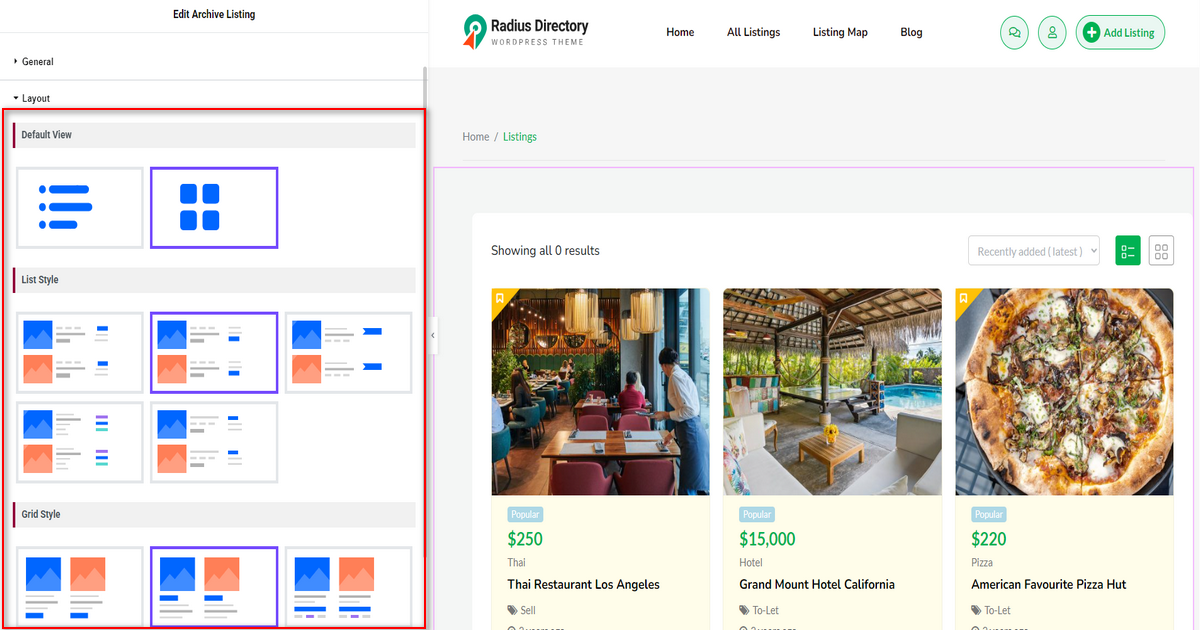The height and width of the screenshot is (630, 1200).
Task: Click the Edit Archive Listing panel title
Action: [x=214, y=14]
